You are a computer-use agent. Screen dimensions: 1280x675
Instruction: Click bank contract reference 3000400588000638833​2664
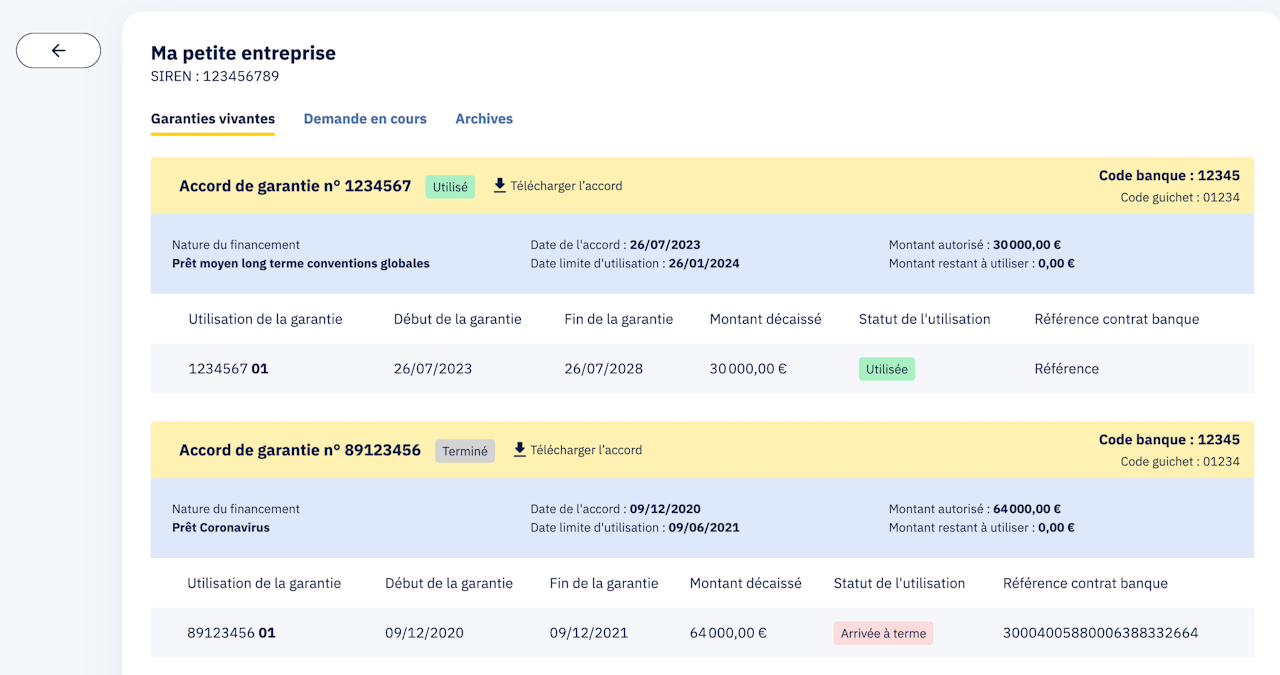tap(1100, 633)
